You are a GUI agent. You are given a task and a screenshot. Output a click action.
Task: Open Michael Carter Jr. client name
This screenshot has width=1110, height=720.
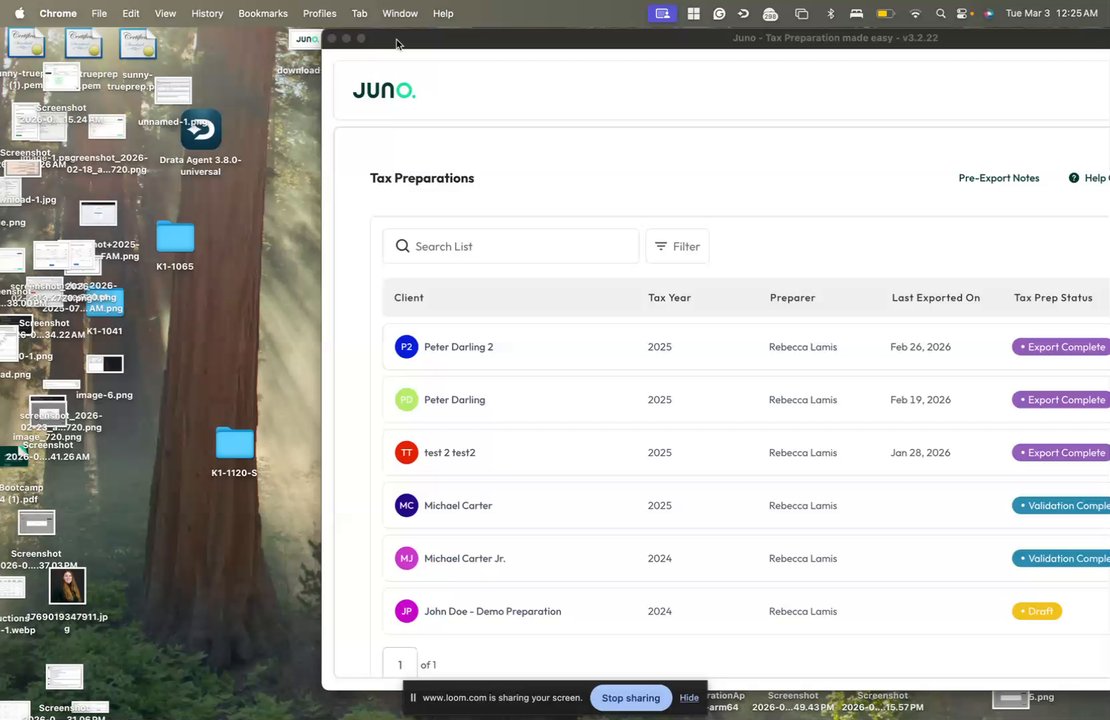(x=464, y=559)
